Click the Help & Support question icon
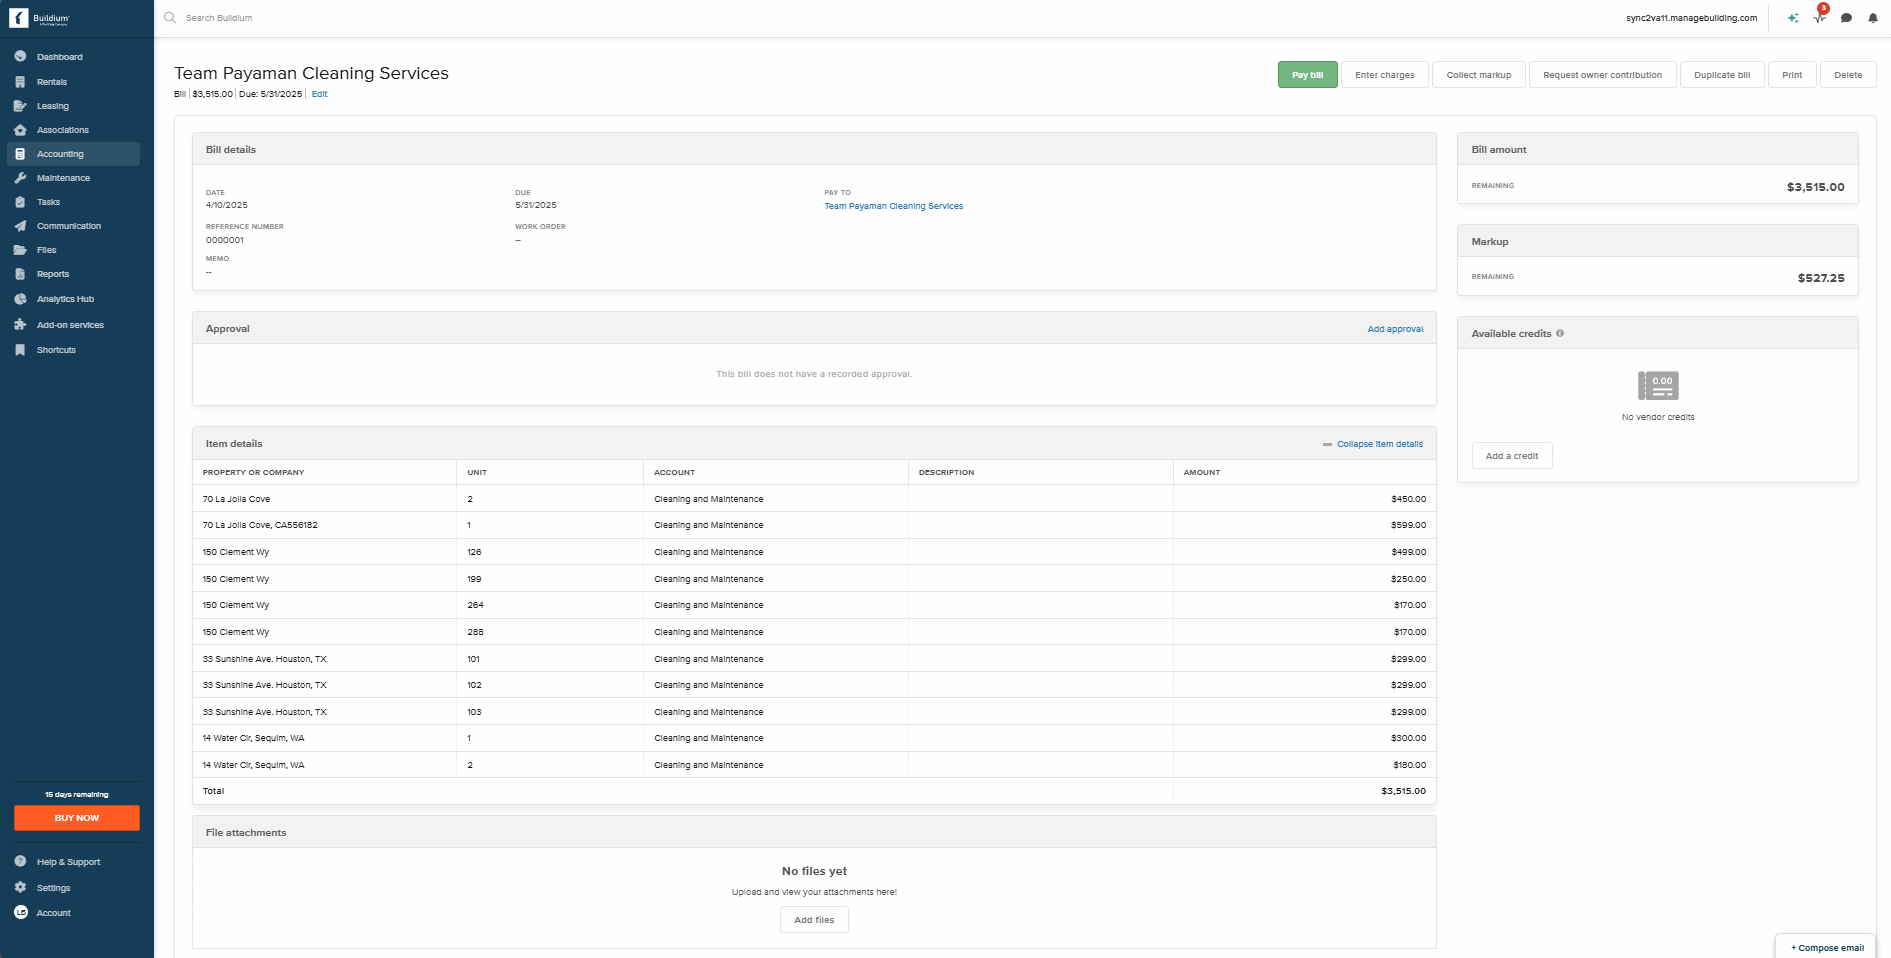Image resolution: width=1891 pixels, height=958 pixels. coord(20,862)
